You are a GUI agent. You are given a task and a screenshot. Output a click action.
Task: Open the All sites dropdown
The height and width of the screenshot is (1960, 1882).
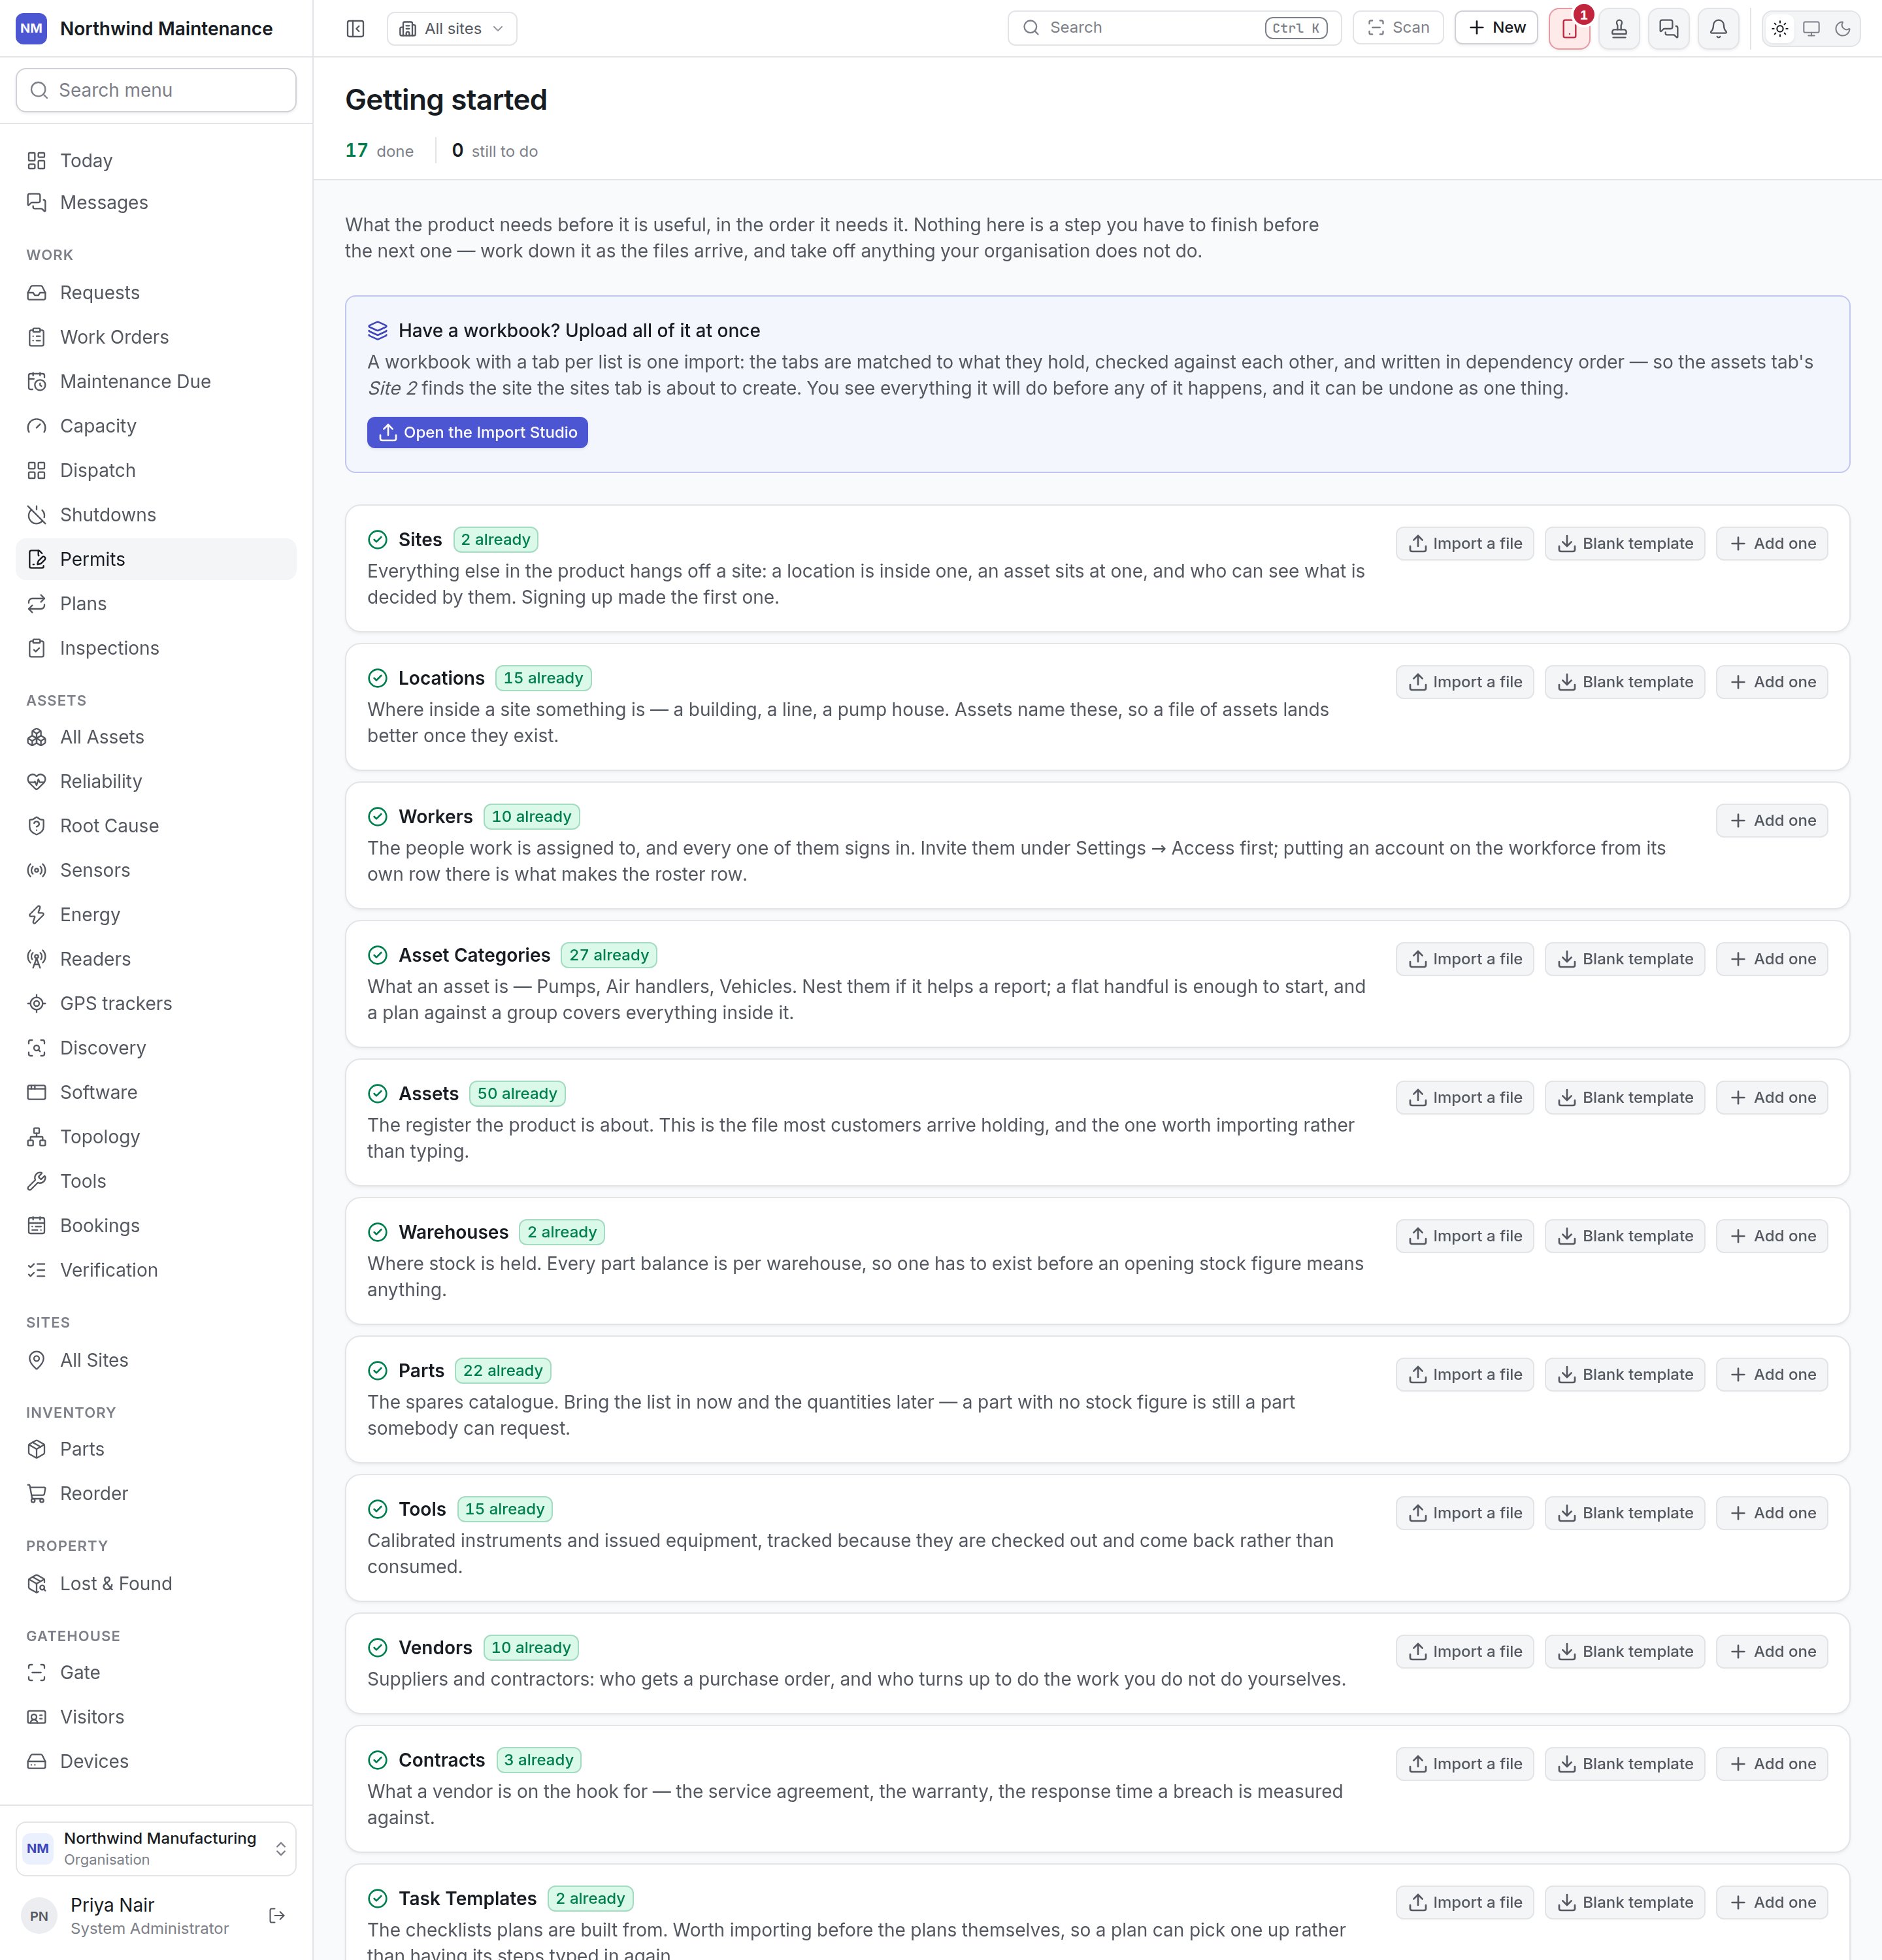point(452,29)
